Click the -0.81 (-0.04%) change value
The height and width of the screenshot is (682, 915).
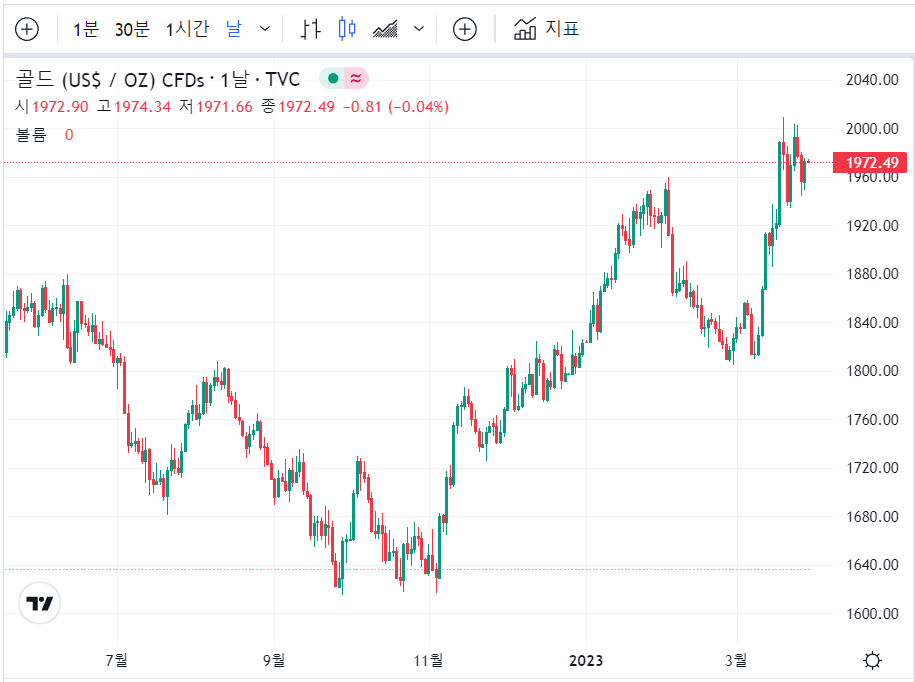click(396, 107)
